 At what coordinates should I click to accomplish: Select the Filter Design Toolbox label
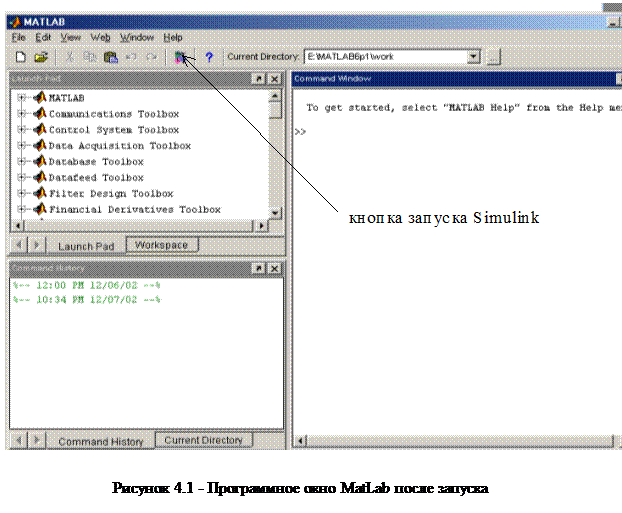click(x=111, y=194)
